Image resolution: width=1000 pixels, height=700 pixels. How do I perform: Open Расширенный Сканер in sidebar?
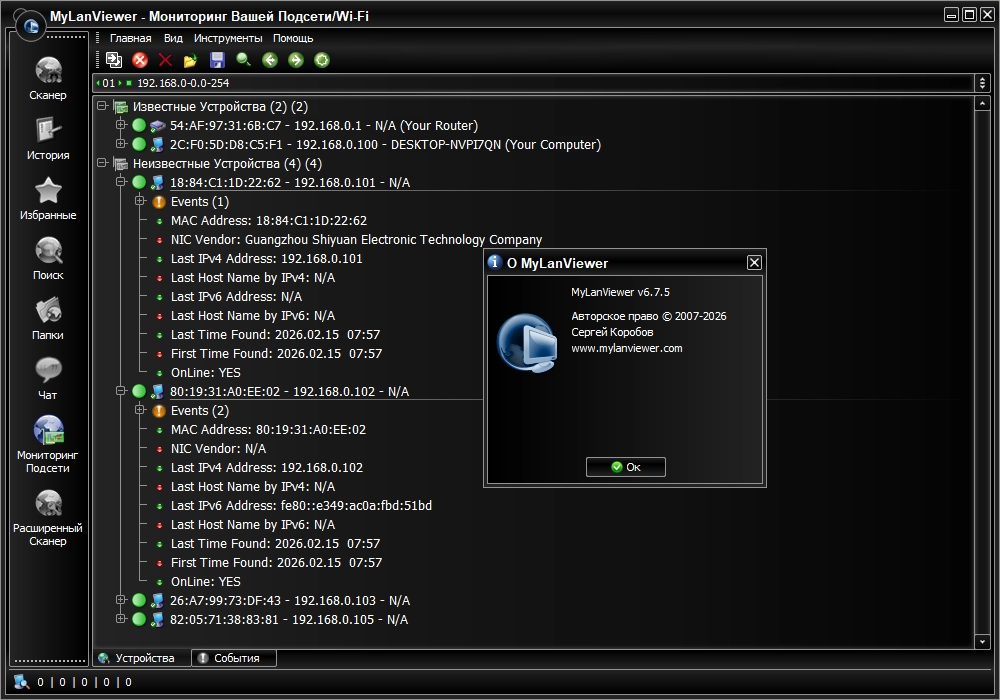(x=48, y=517)
